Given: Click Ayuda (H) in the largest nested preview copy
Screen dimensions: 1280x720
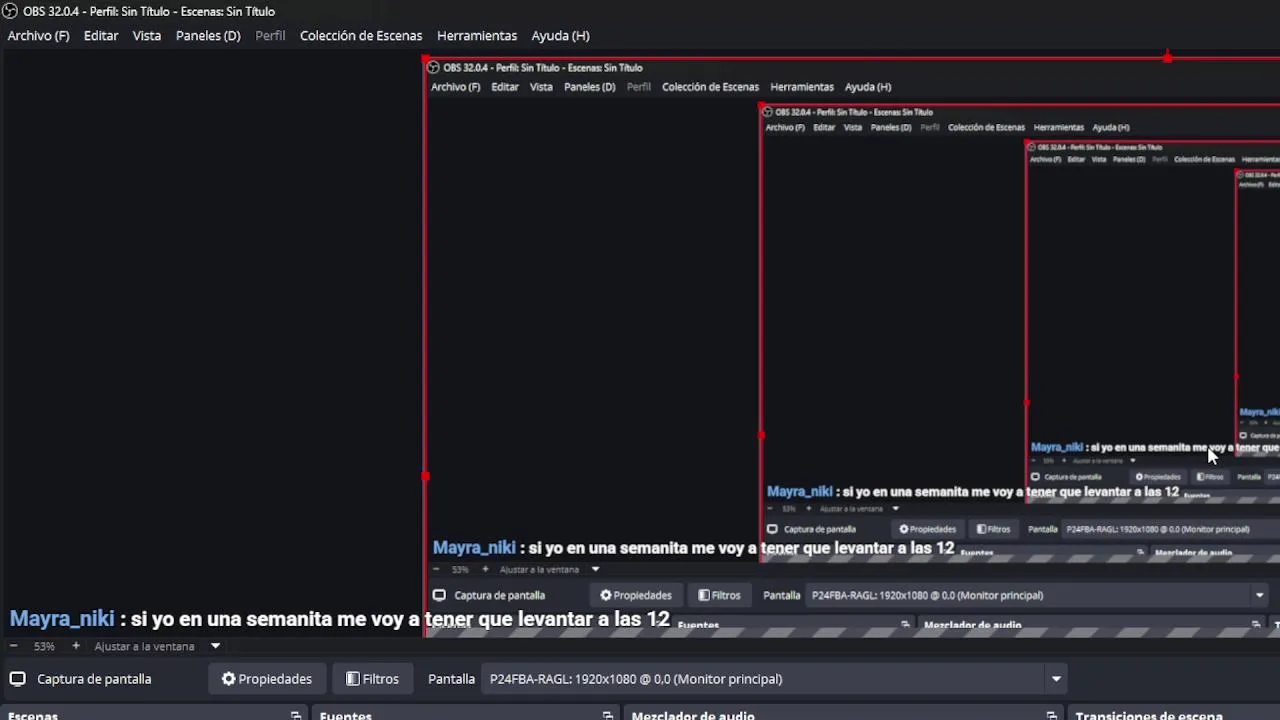Looking at the screenshot, I should (x=868, y=87).
